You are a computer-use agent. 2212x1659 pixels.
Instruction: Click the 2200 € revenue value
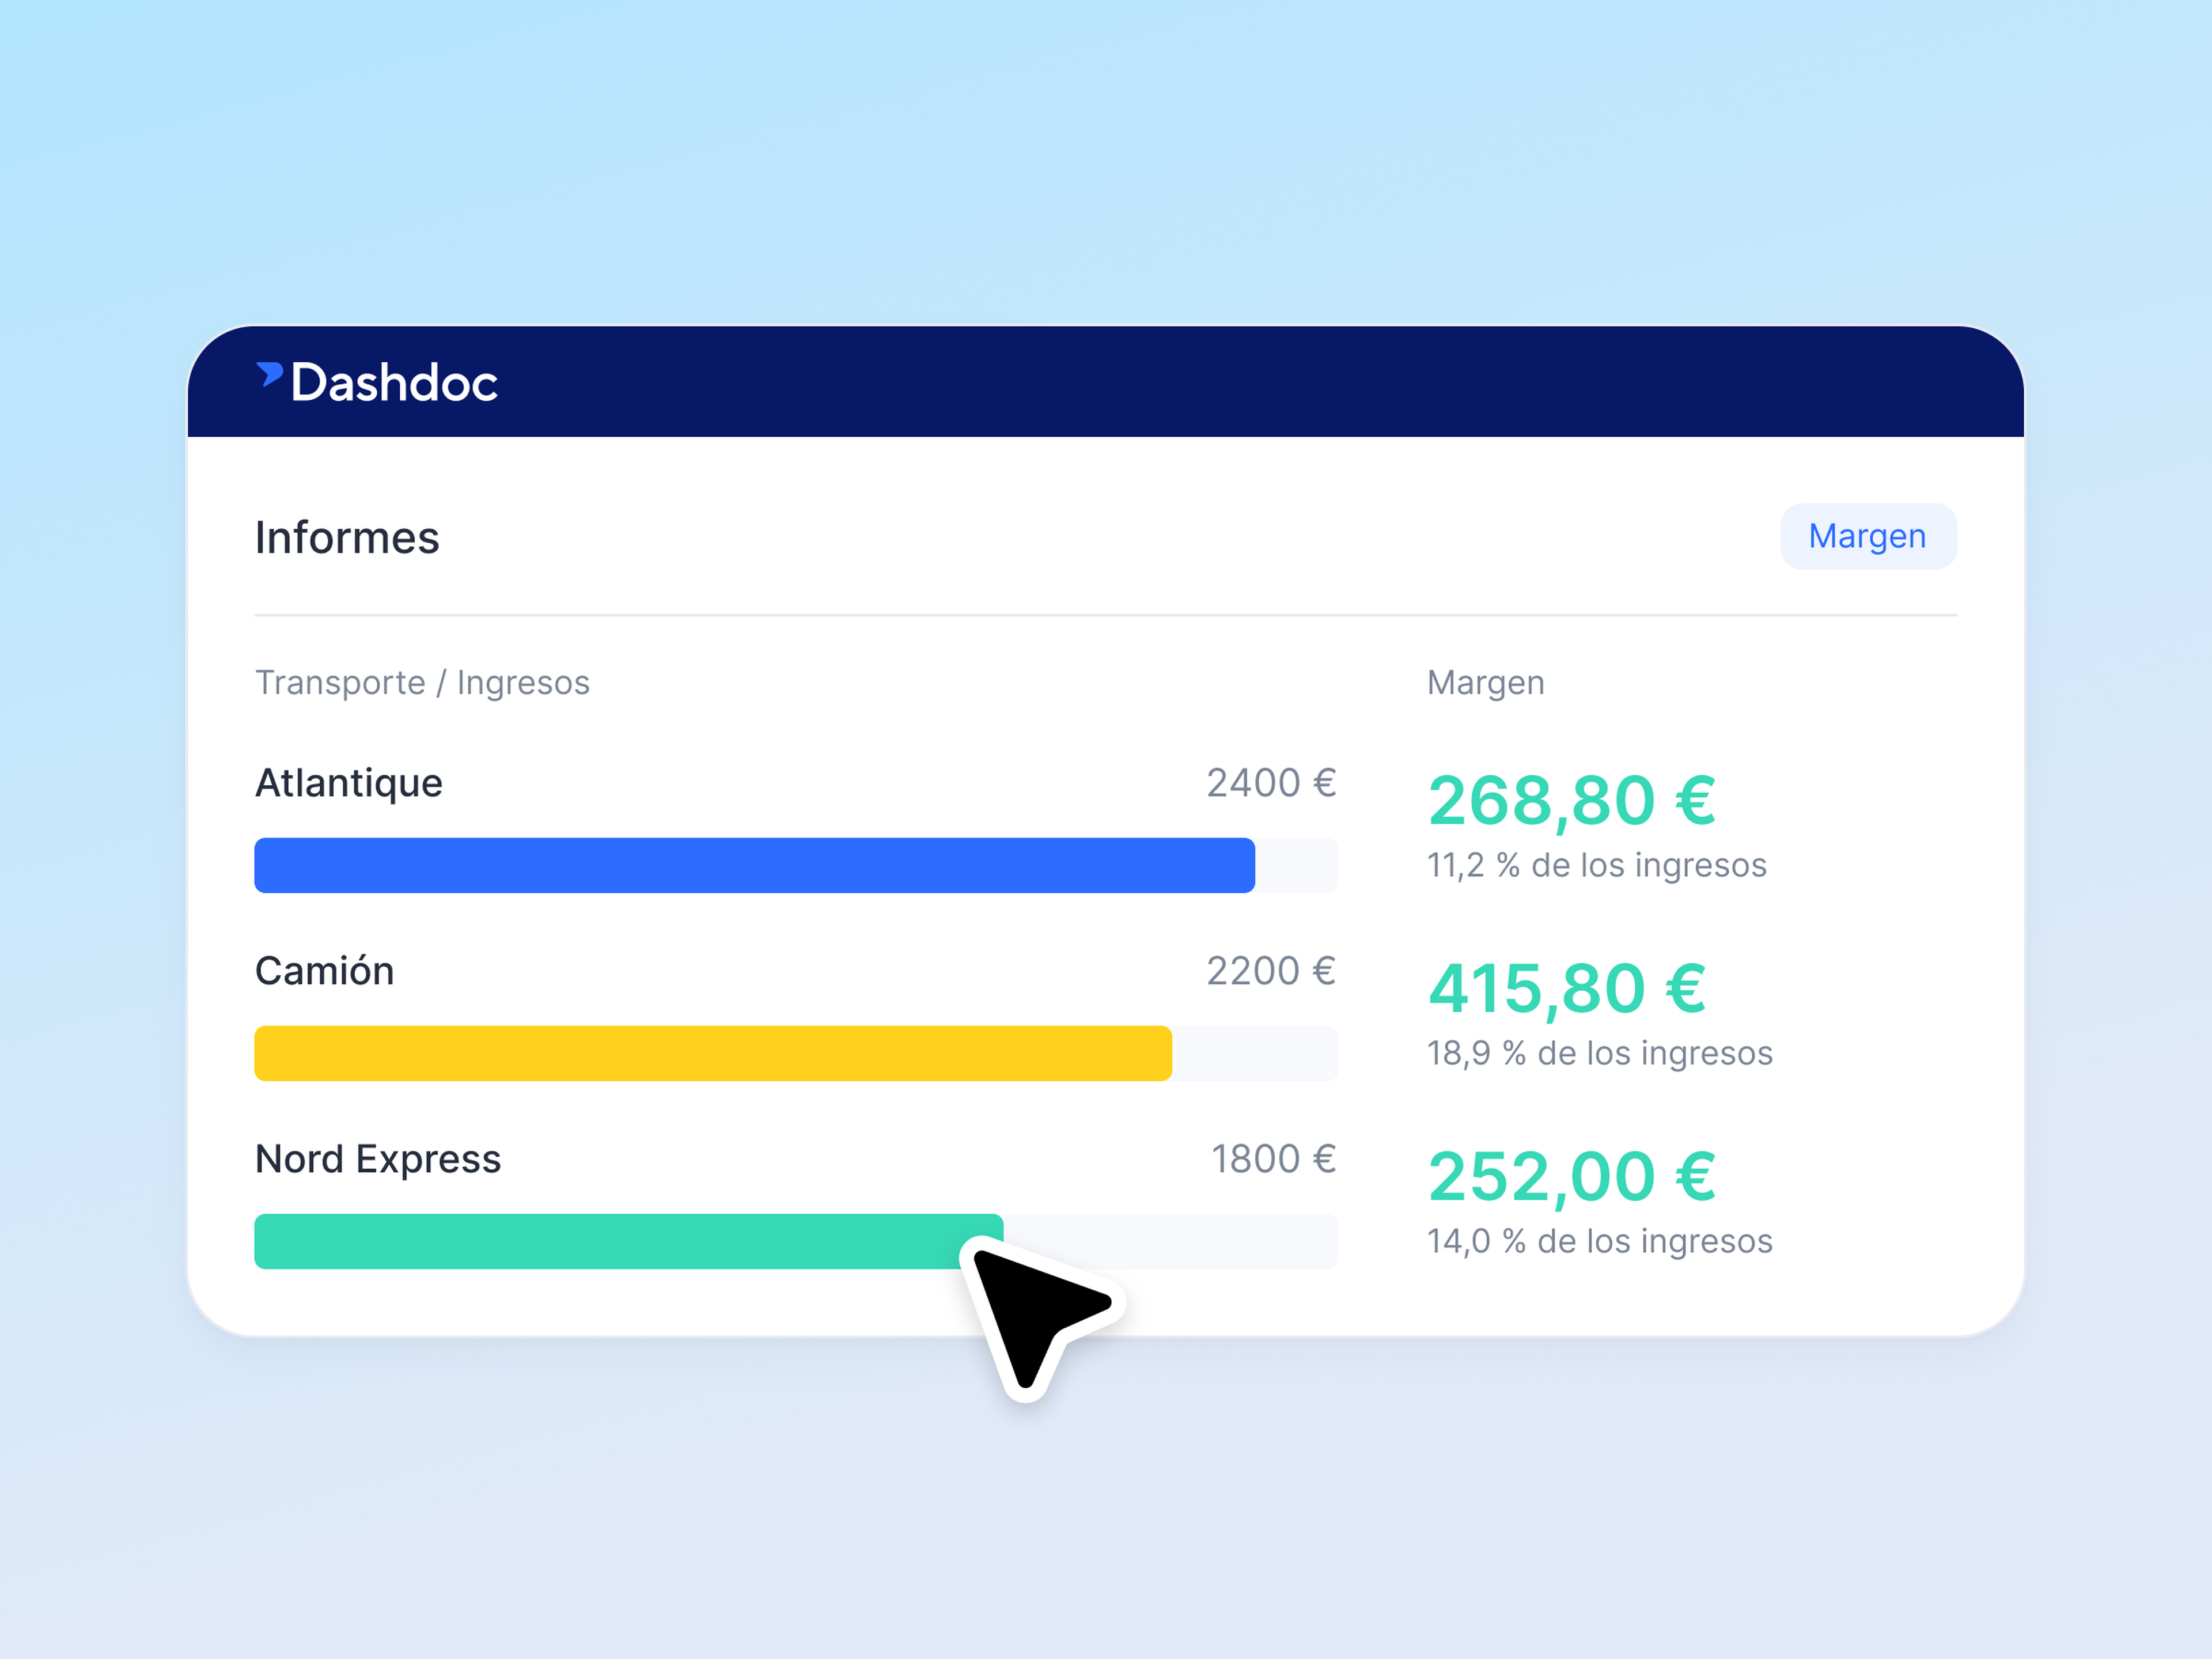pyautogui.click(x=1271, y=971)
